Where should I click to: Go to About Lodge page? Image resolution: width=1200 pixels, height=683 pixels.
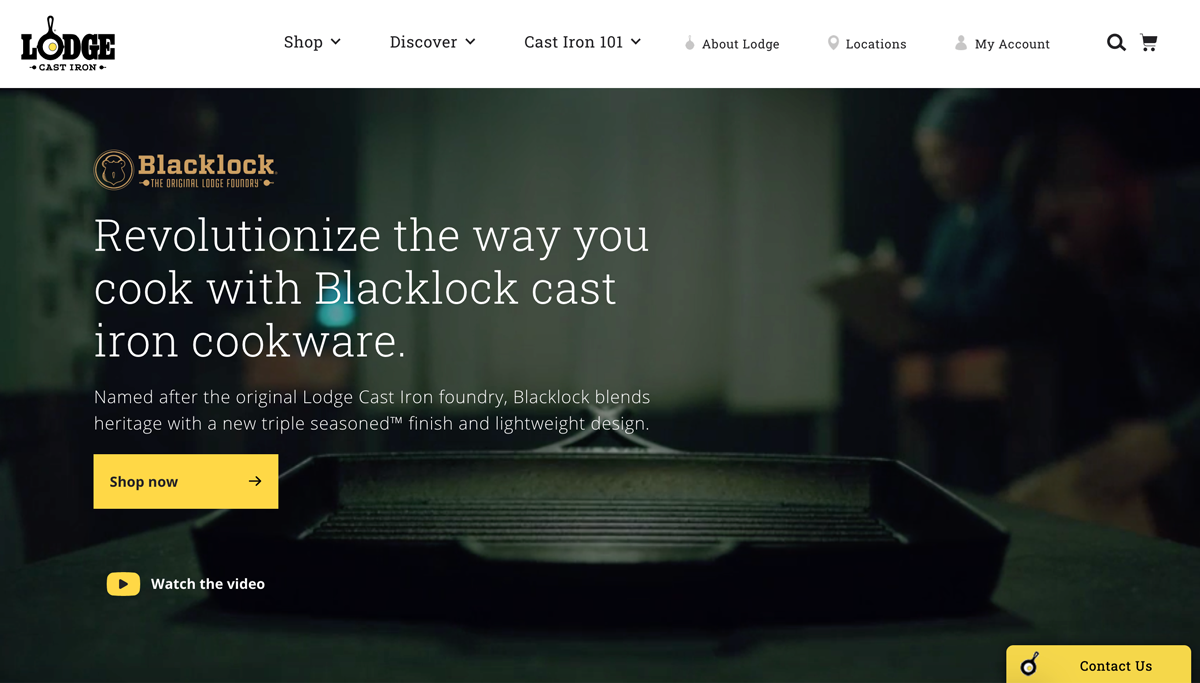coord(740,44)
